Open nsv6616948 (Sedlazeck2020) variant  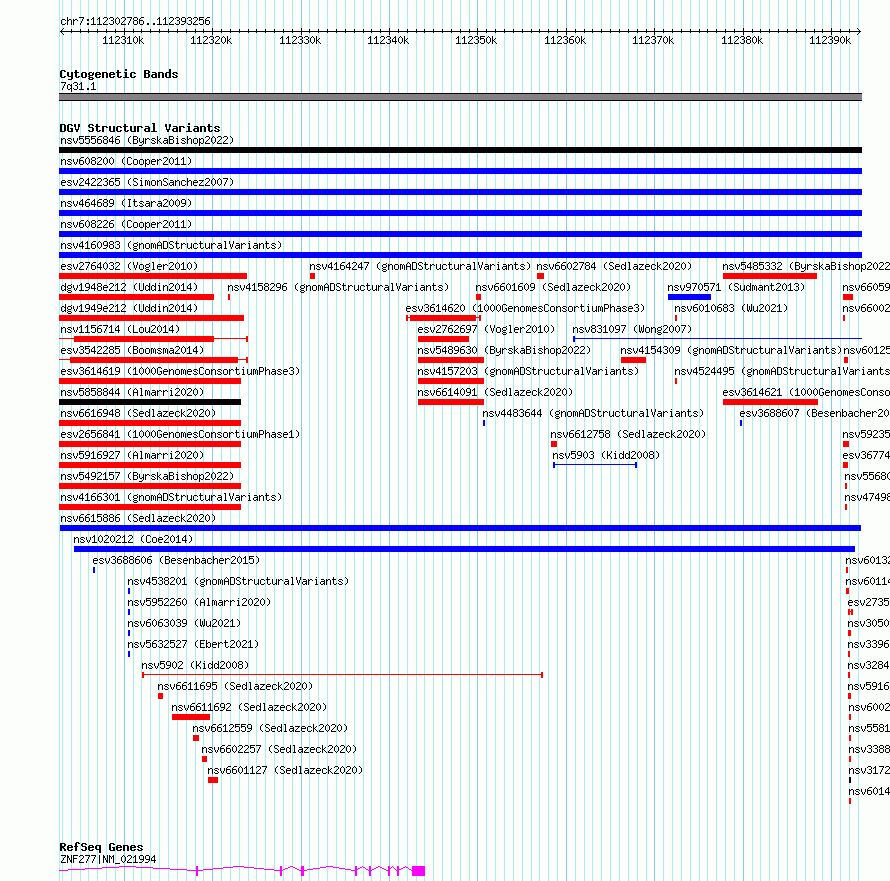click(138, 413)
